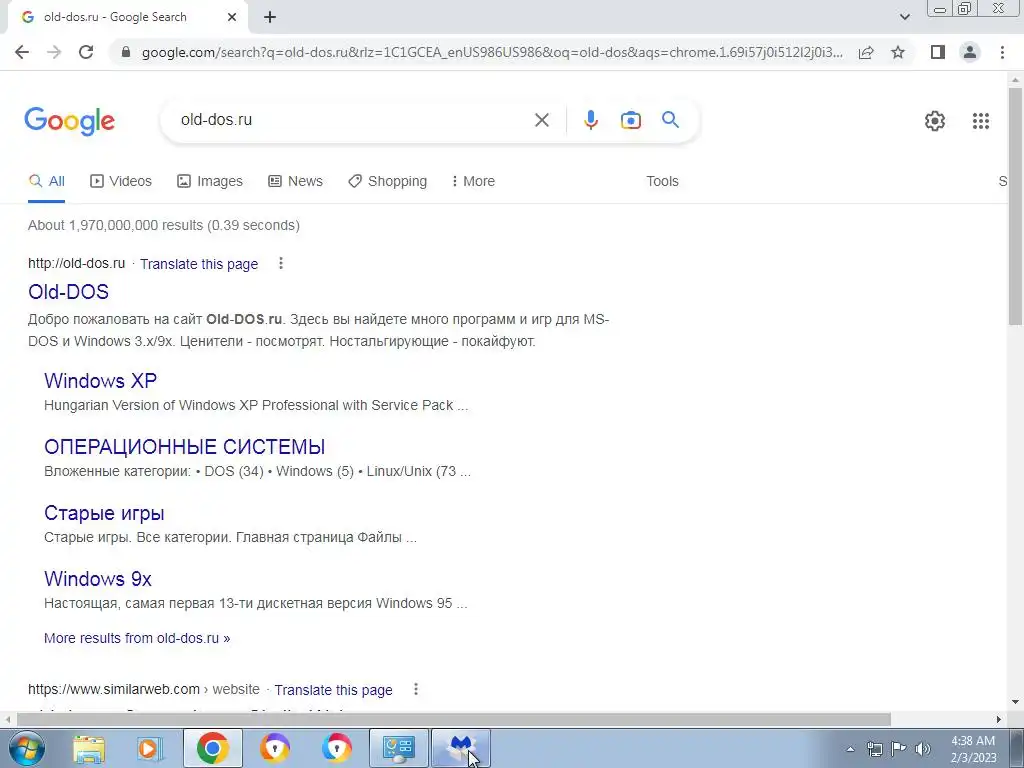The height and width of the screenshot is (768, 1024).
Task: Open the Windows Start menu
Action: (x=26, y=748)
